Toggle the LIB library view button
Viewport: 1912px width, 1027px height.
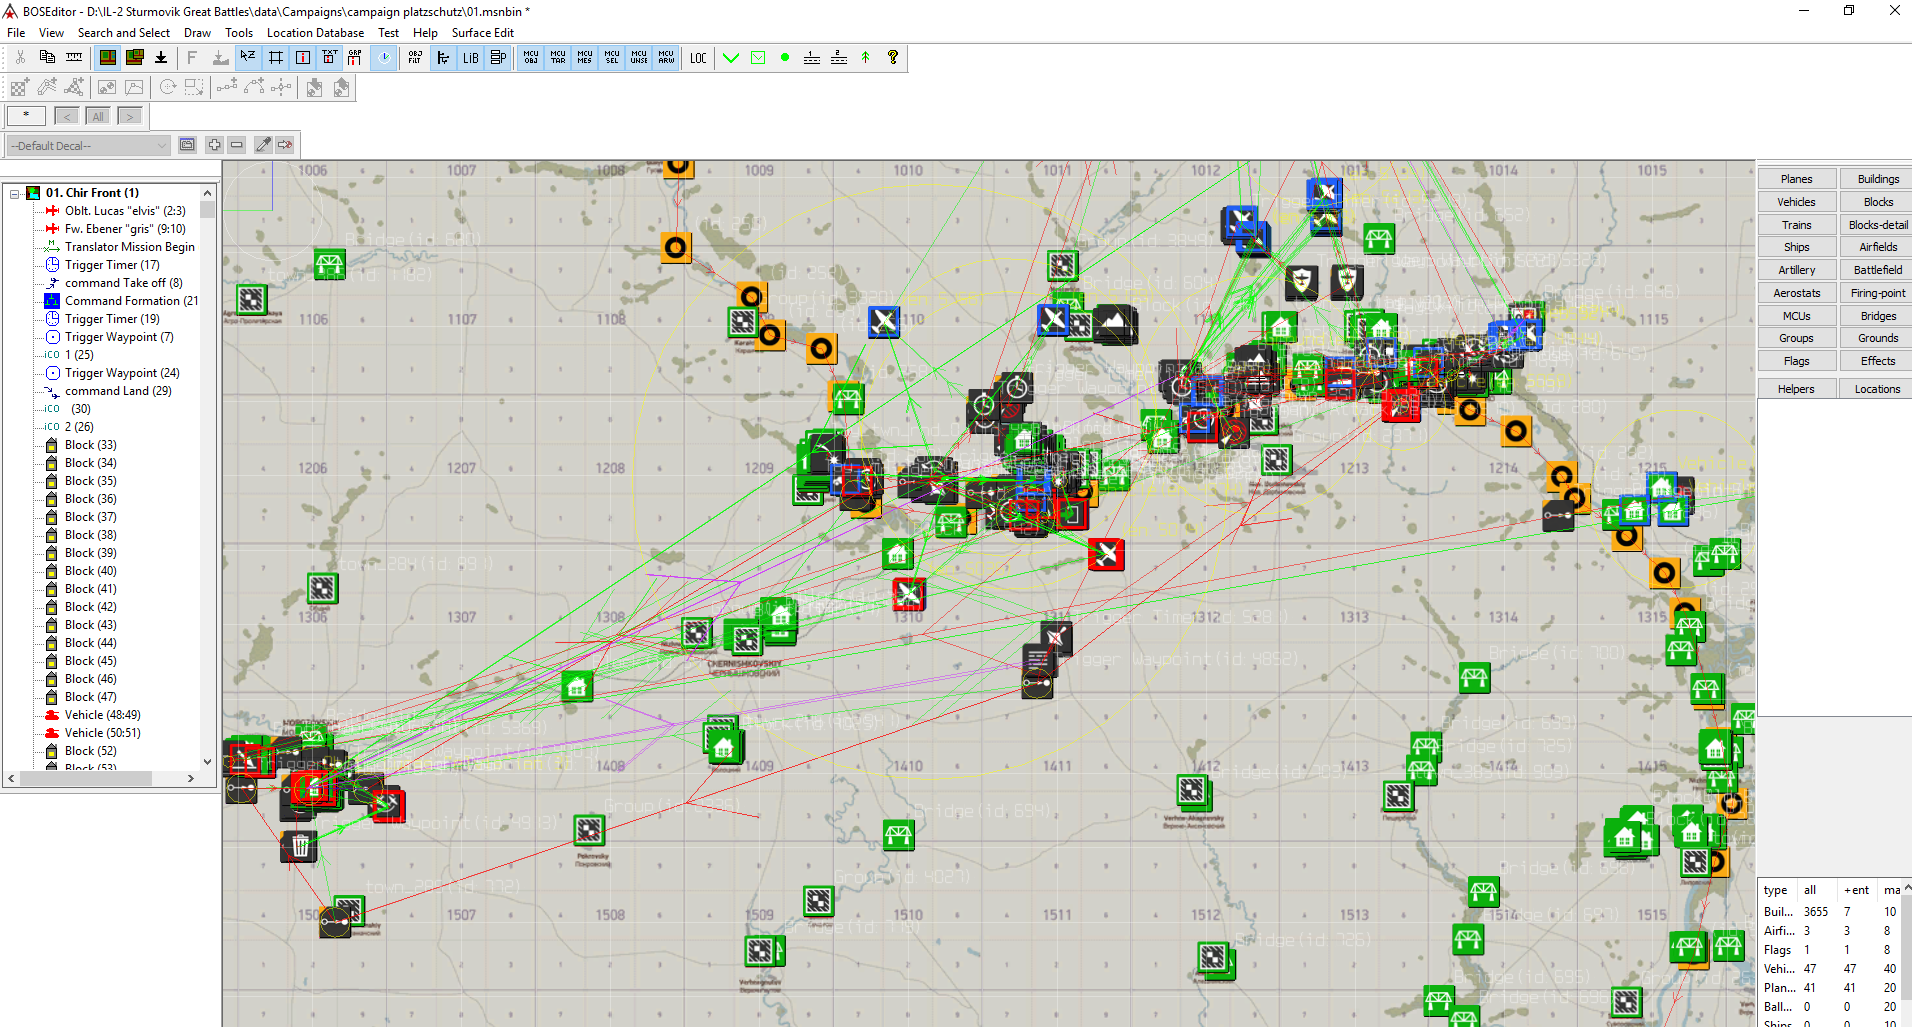470,58
